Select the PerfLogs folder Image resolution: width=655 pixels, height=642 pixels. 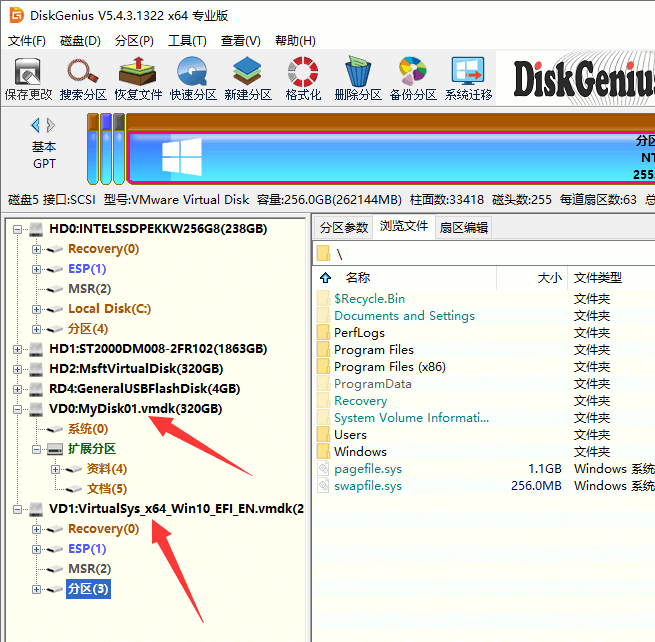[359, 332]
